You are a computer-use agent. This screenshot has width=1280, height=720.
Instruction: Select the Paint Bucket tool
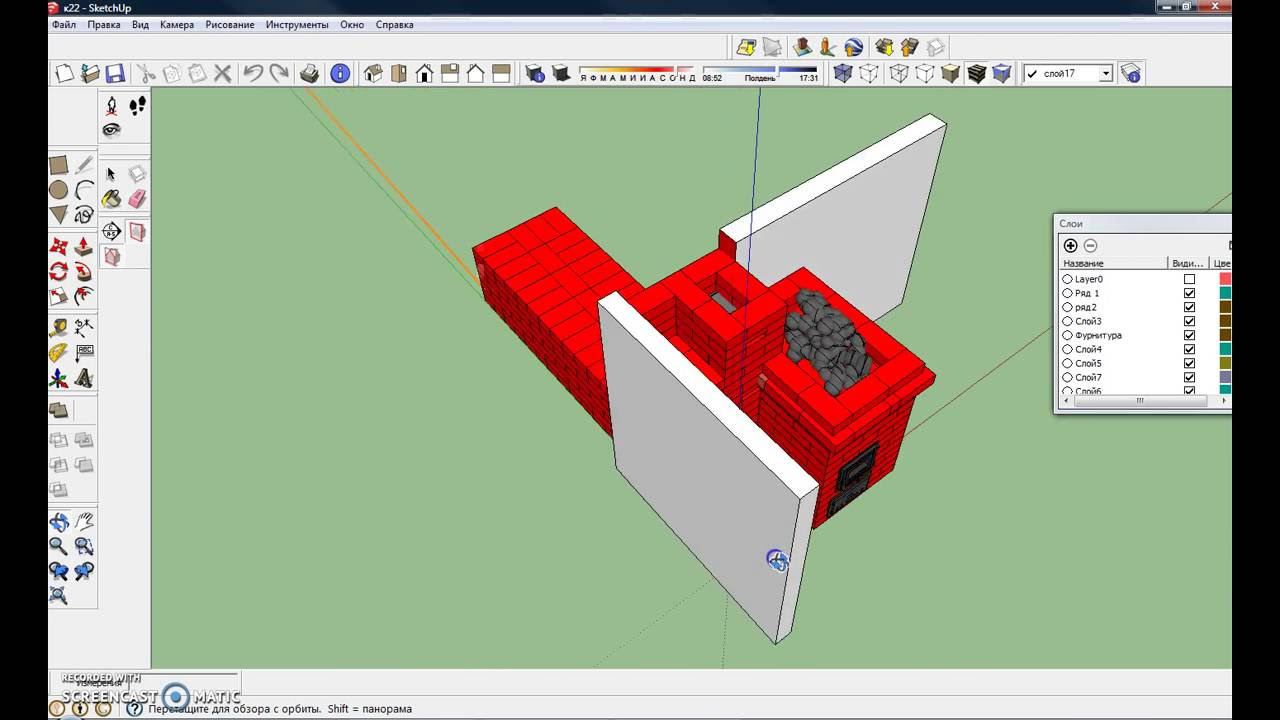click(111, 199)
